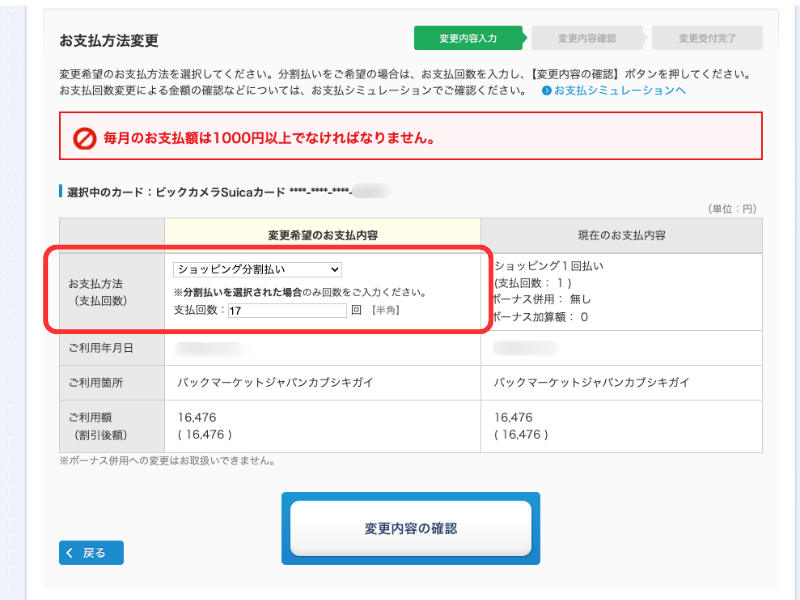Open the お支払方法 dropdown showing ショッピング分割払い
The image size is (800, 600).
pos(257,269)
